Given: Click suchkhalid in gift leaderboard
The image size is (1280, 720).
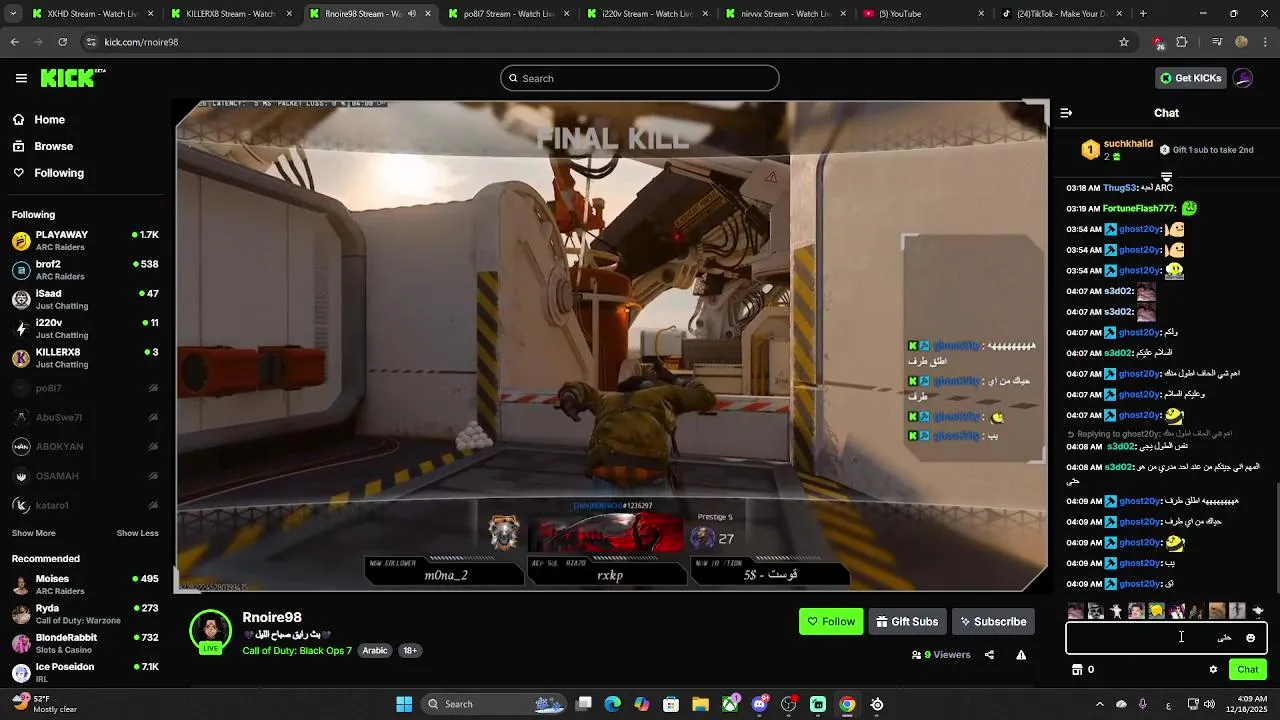Looking at the screenshot, I should tap(1128, 144).
